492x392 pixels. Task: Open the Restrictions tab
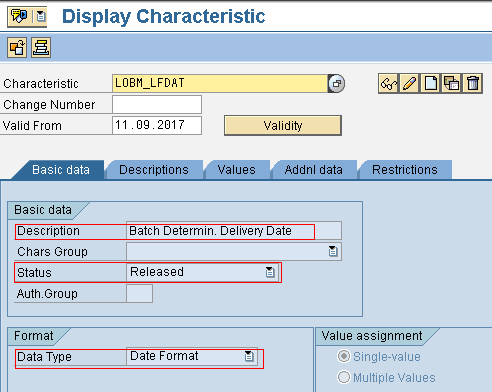tap(405, 170)
